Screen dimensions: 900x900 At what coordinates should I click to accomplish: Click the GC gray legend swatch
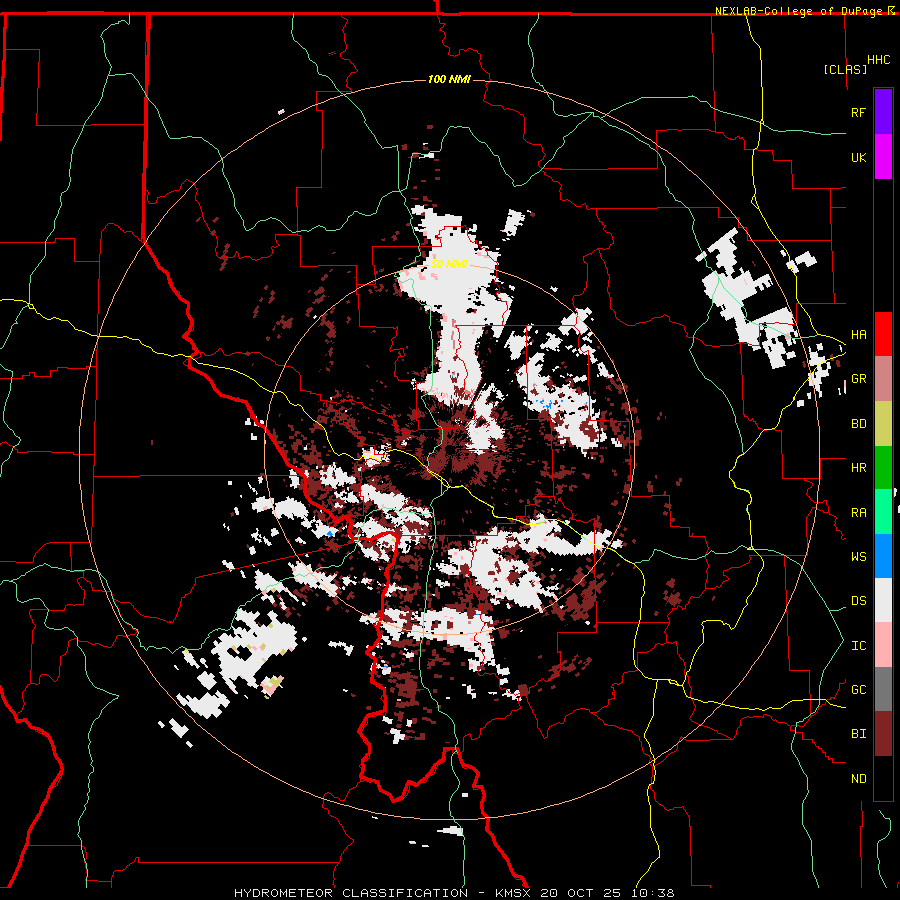(x=883, y=689)
